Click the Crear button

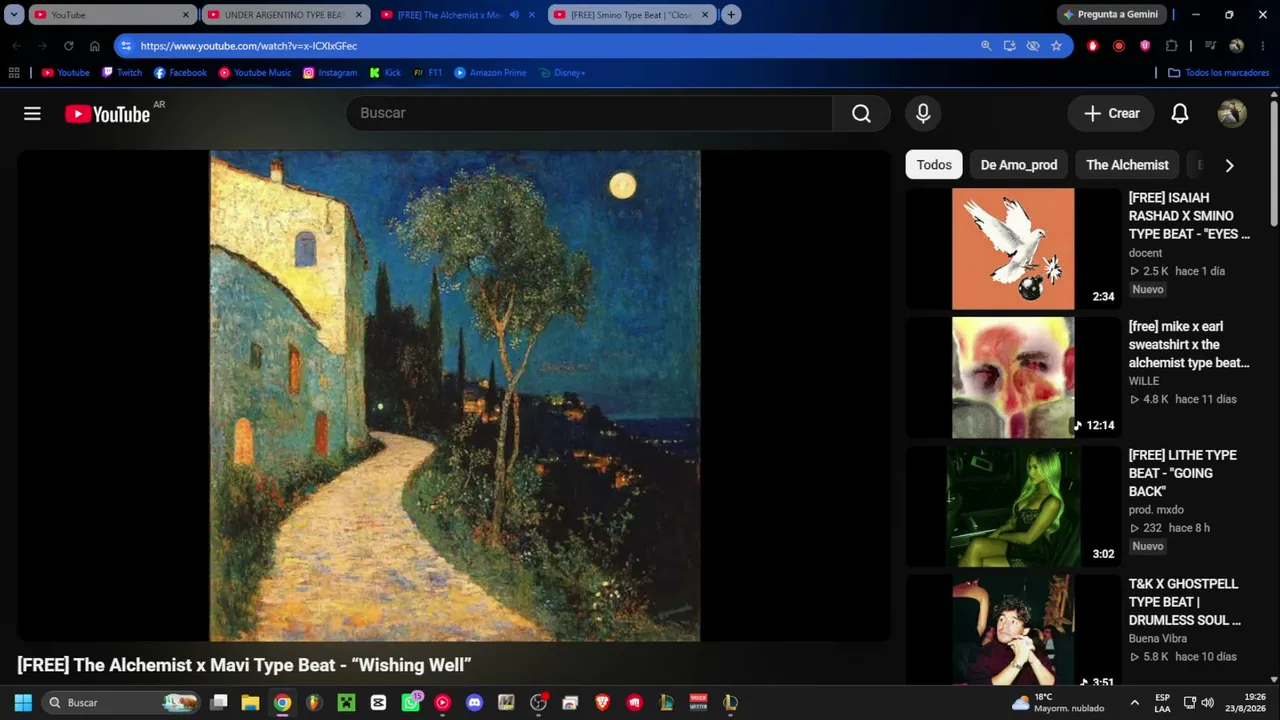coord(1111,114)
